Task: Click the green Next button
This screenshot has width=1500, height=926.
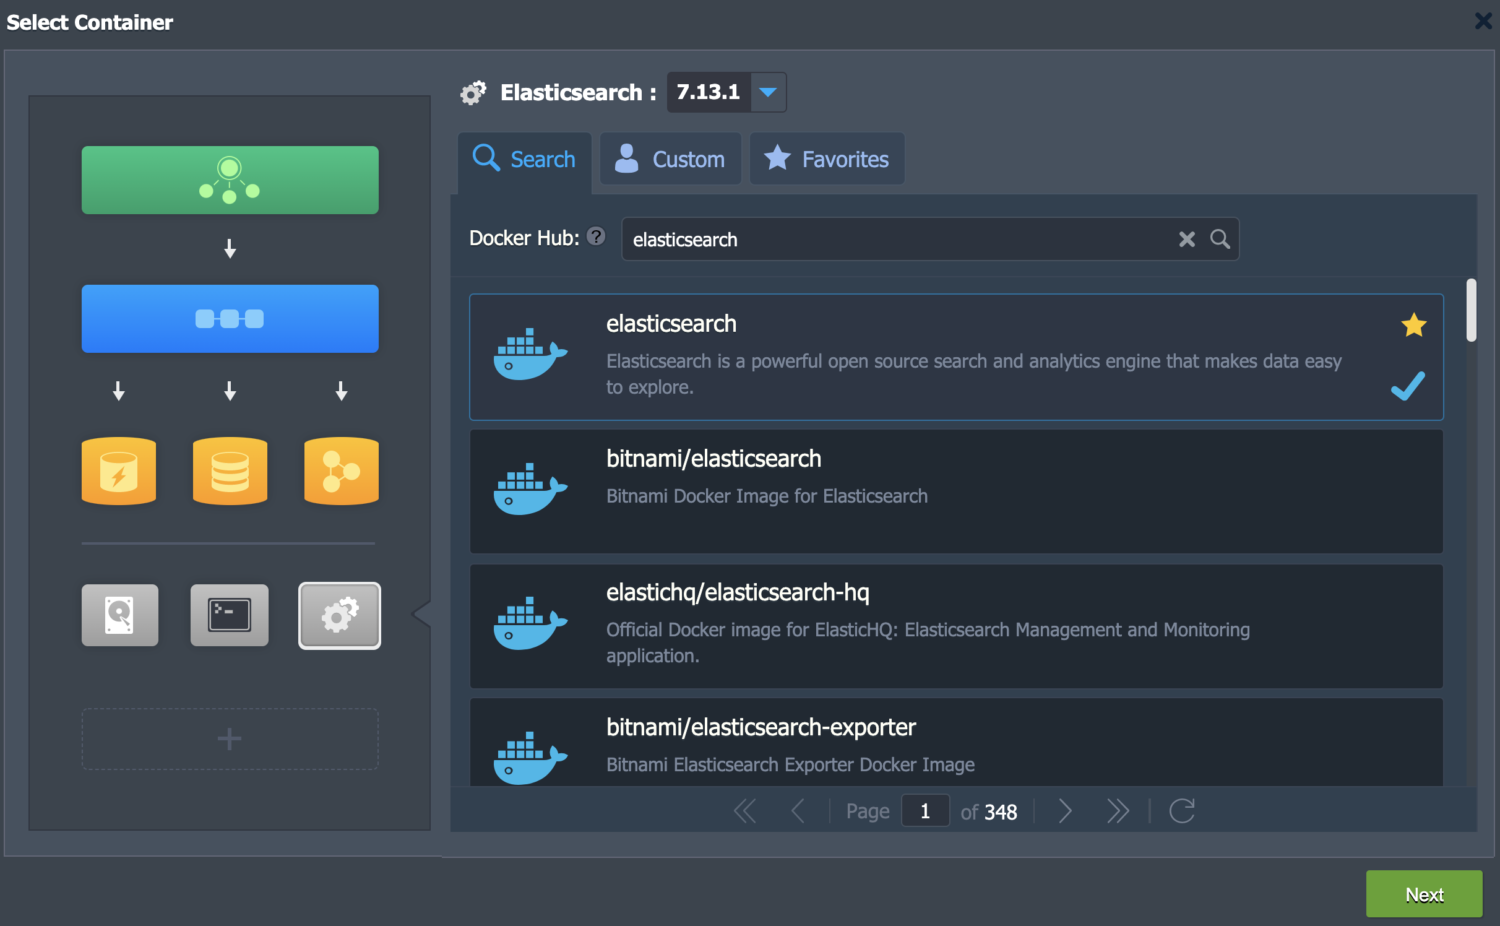Action: point(1423,894)
